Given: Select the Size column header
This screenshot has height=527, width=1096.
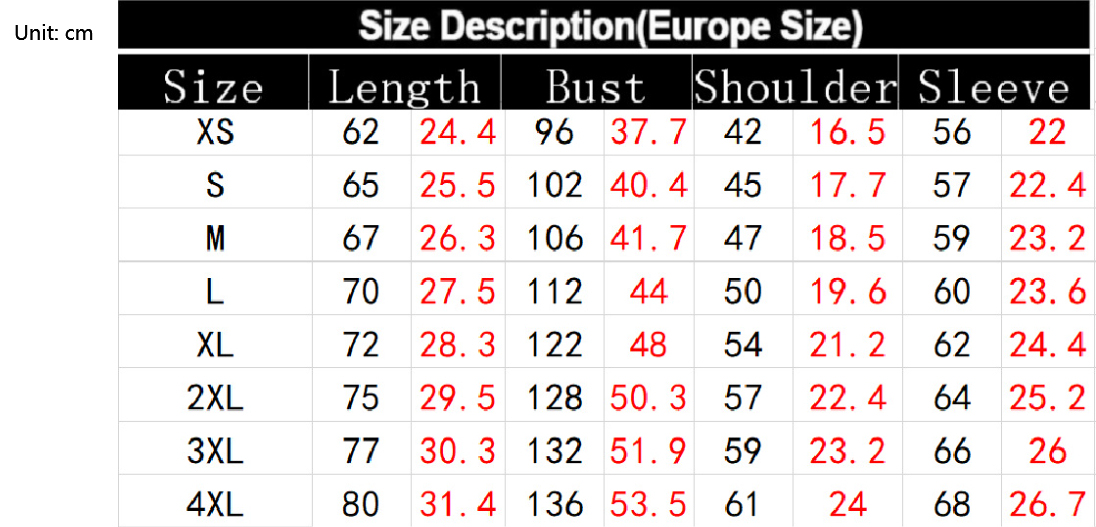Looking at the screenshot, I should (213, 88).
